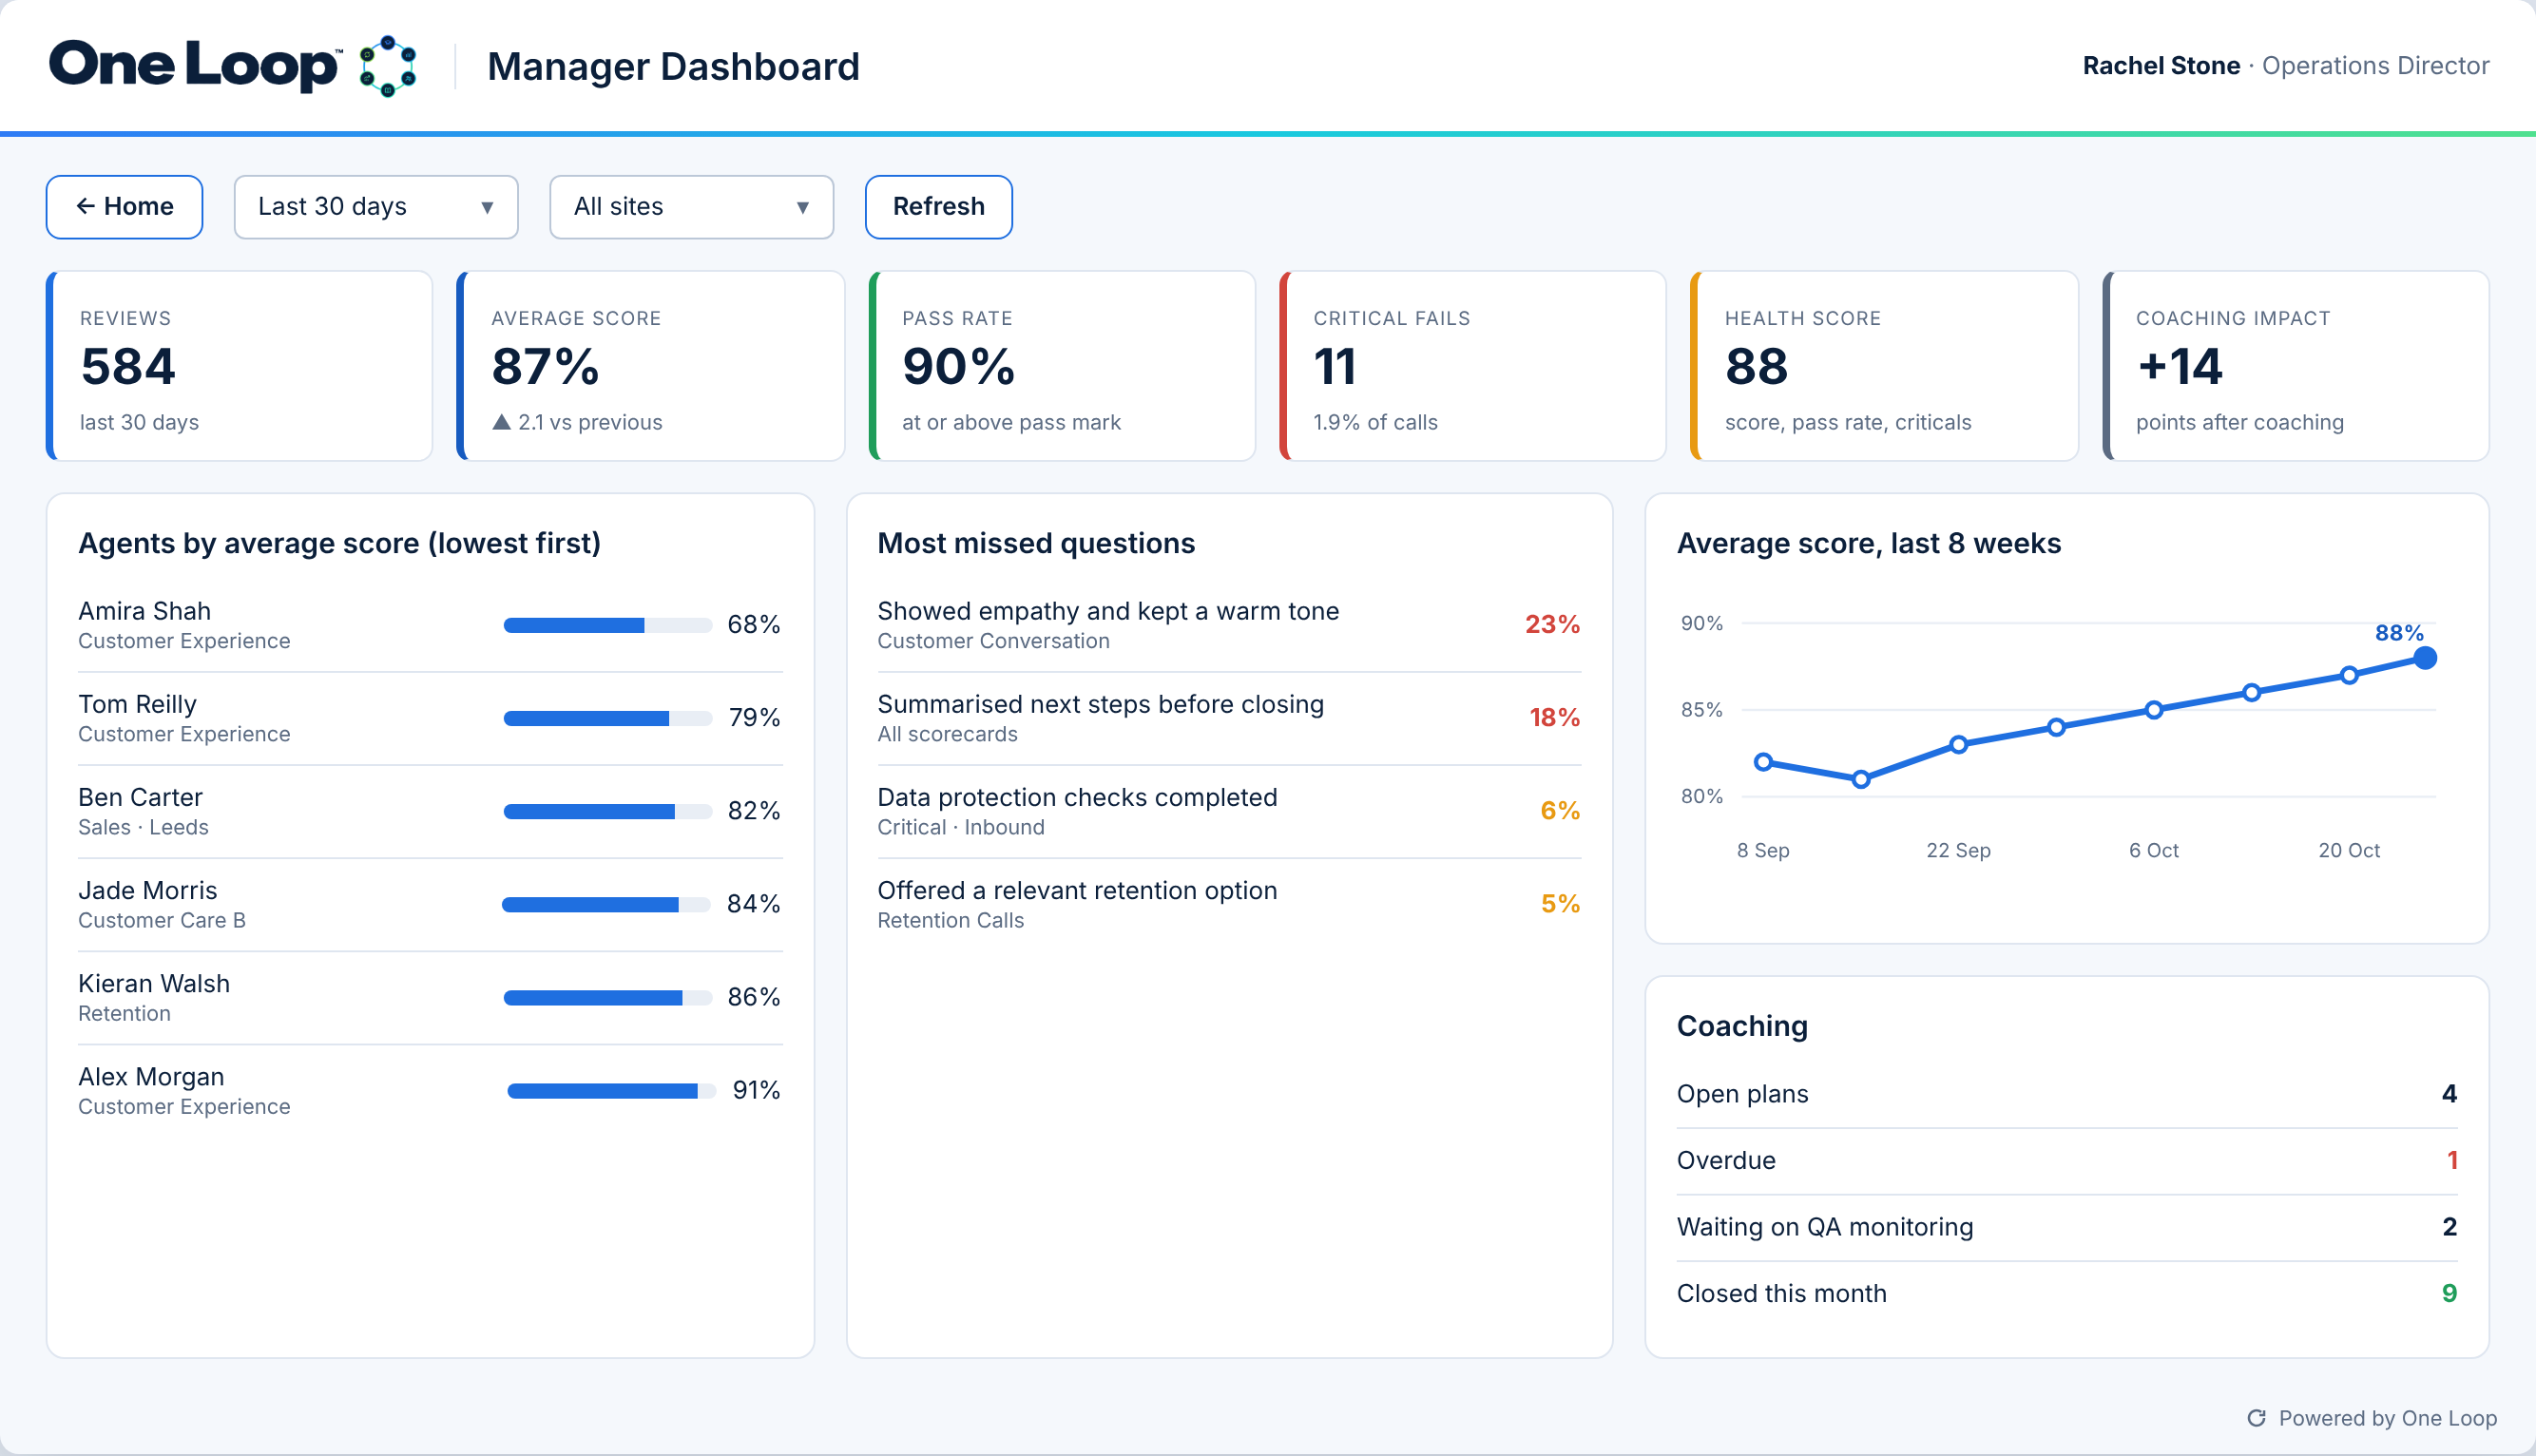Select agent Amira Shah
The image size is (2536, 1456).
tap(430, 625)
